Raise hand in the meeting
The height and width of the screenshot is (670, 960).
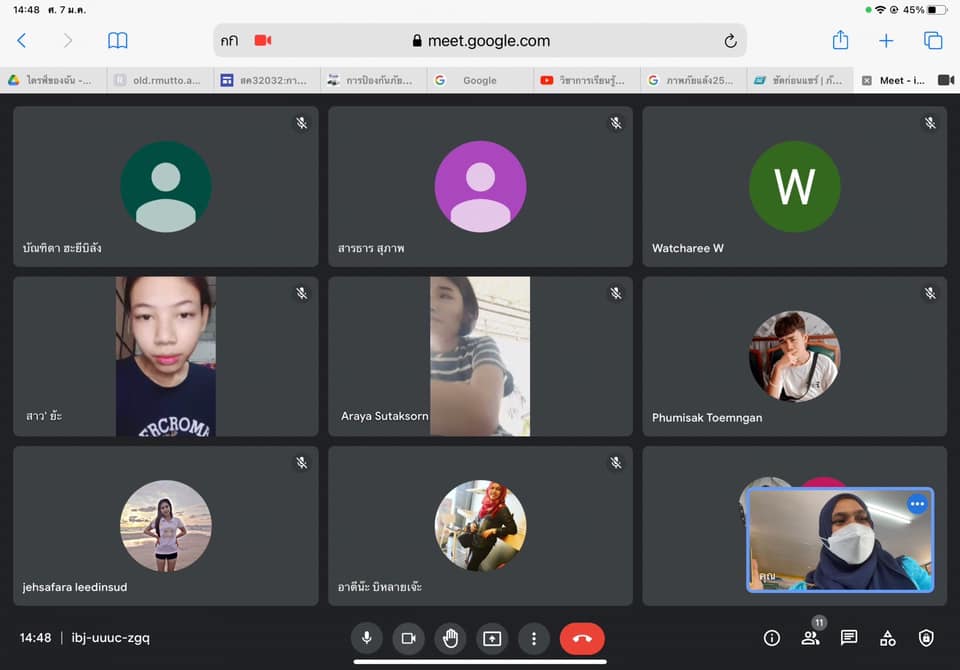[450, 638]
